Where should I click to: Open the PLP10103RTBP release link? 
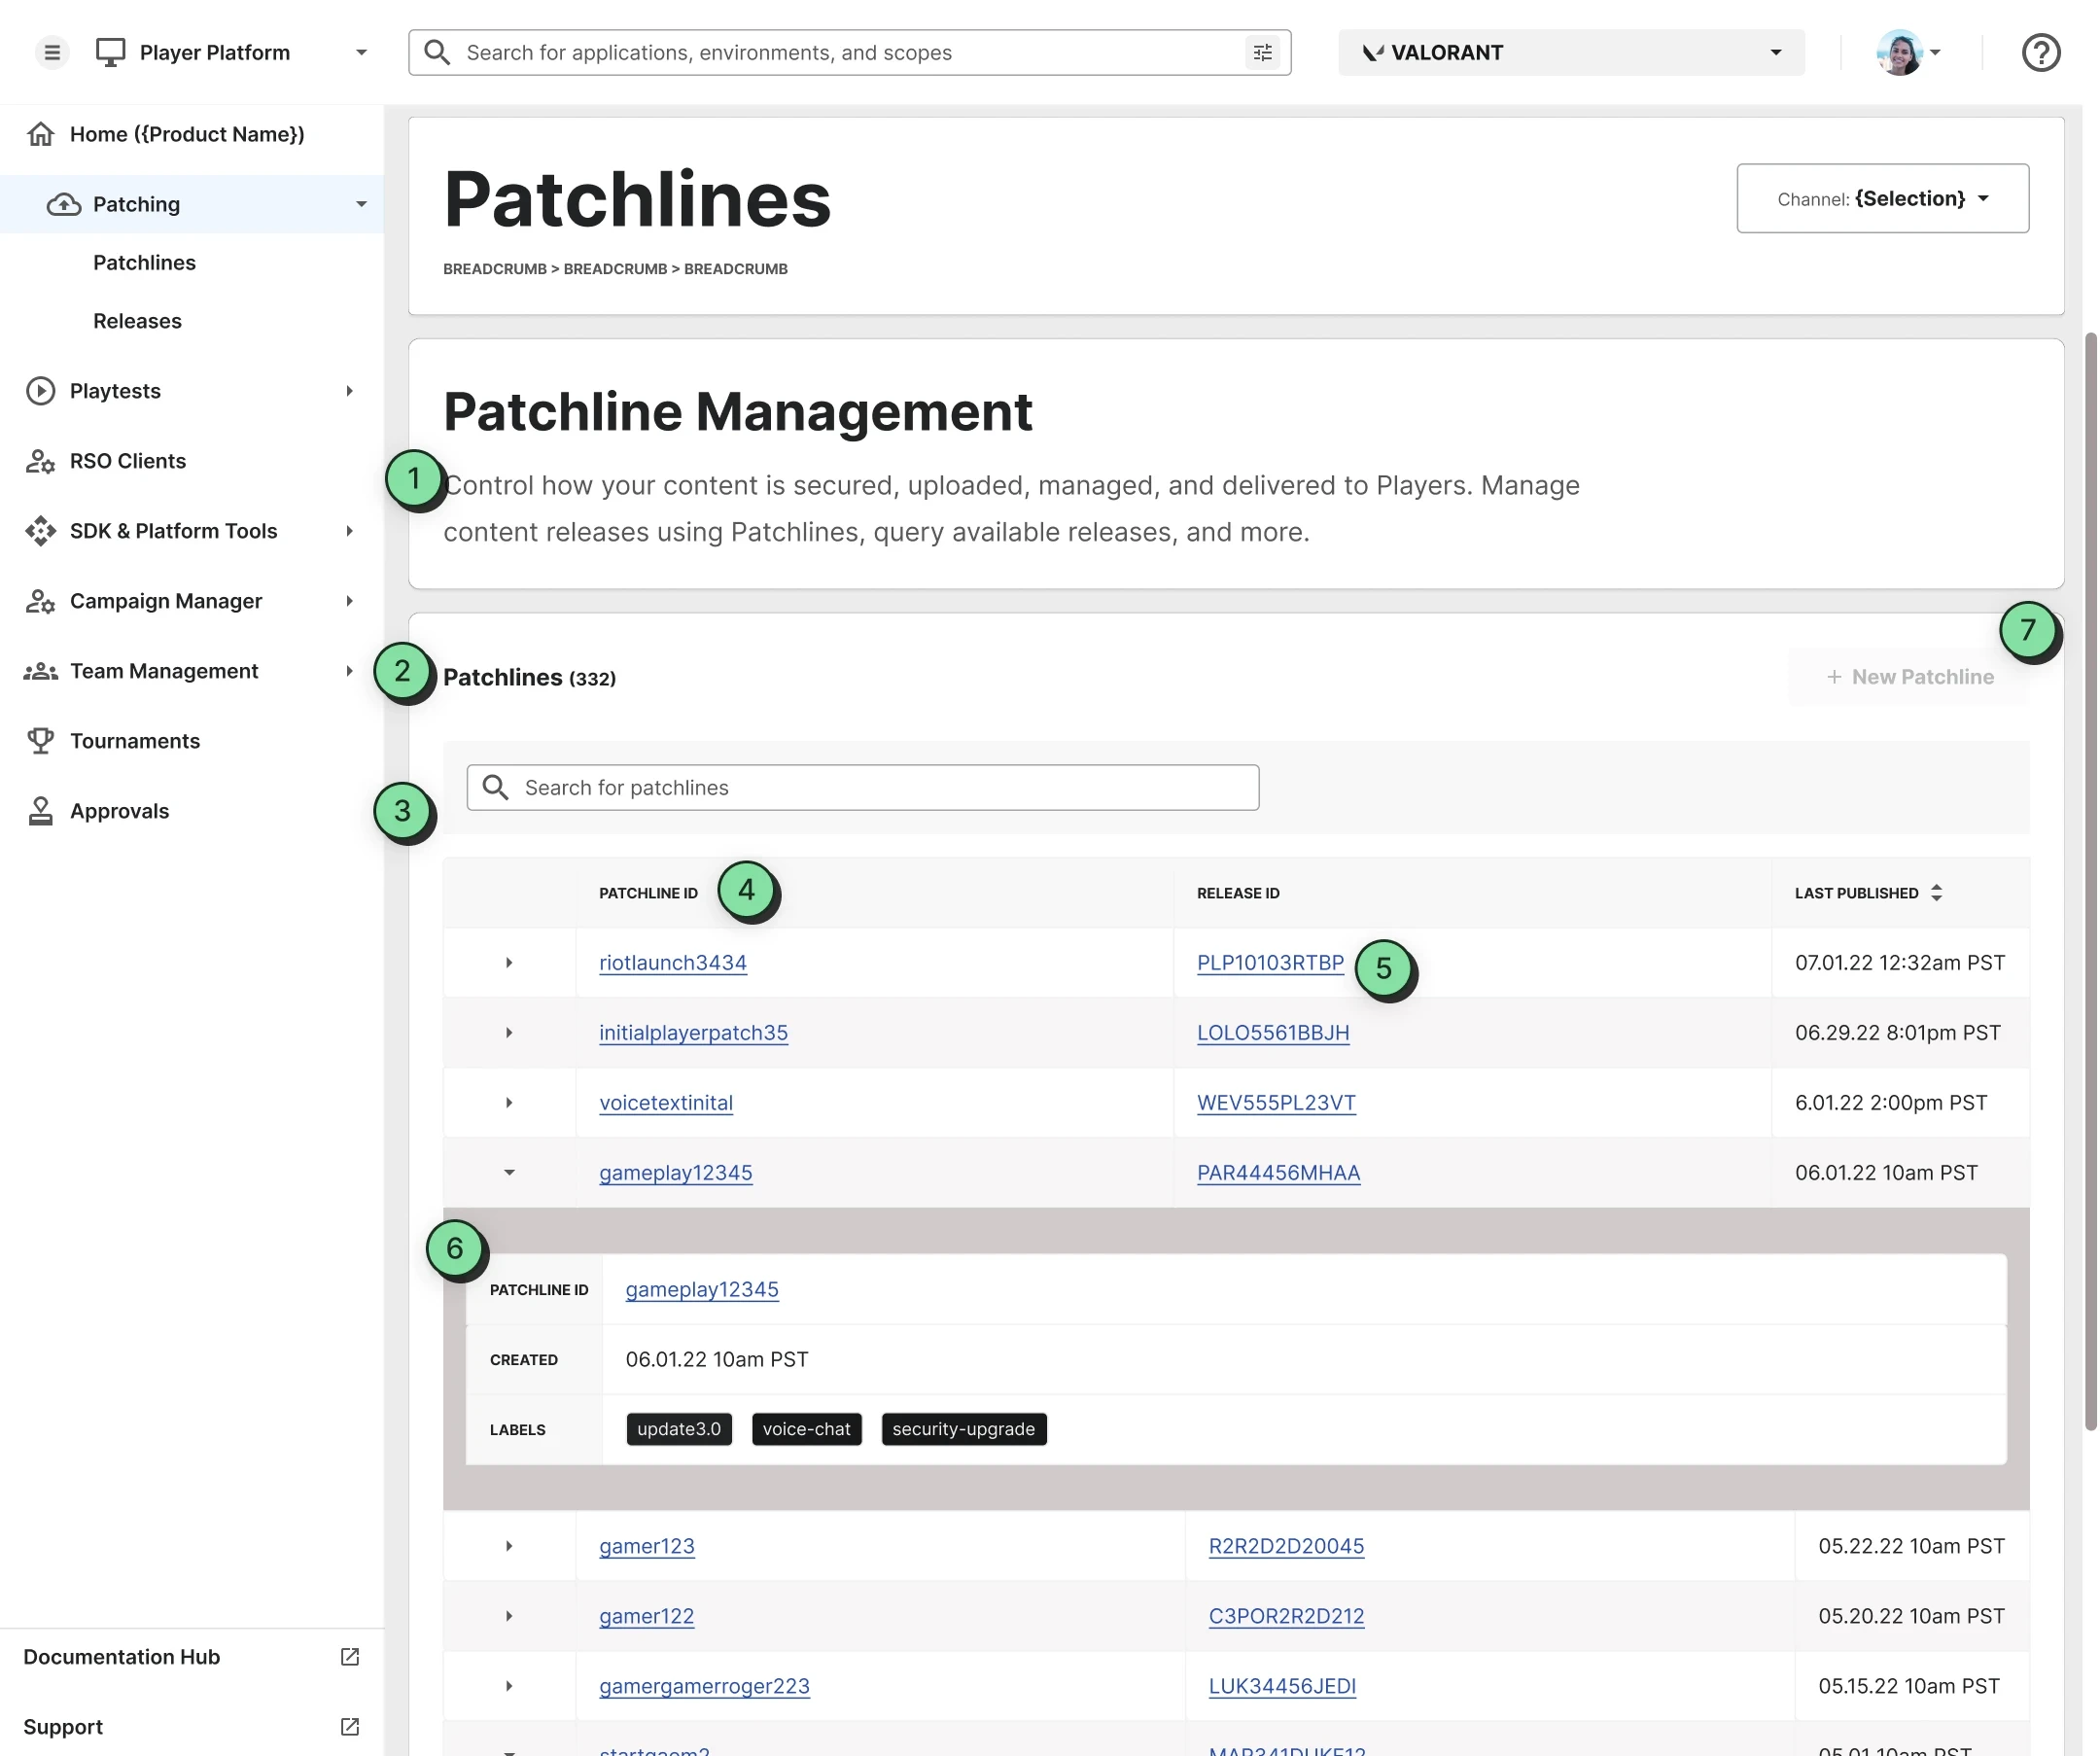click(1270, 962)
